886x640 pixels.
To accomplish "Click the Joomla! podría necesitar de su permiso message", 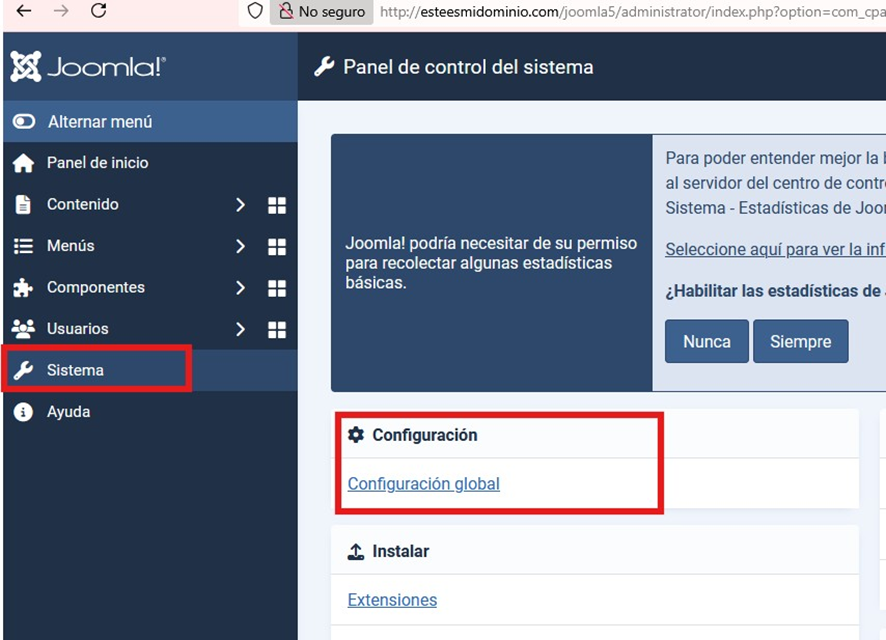I will [x=491, y=263].
